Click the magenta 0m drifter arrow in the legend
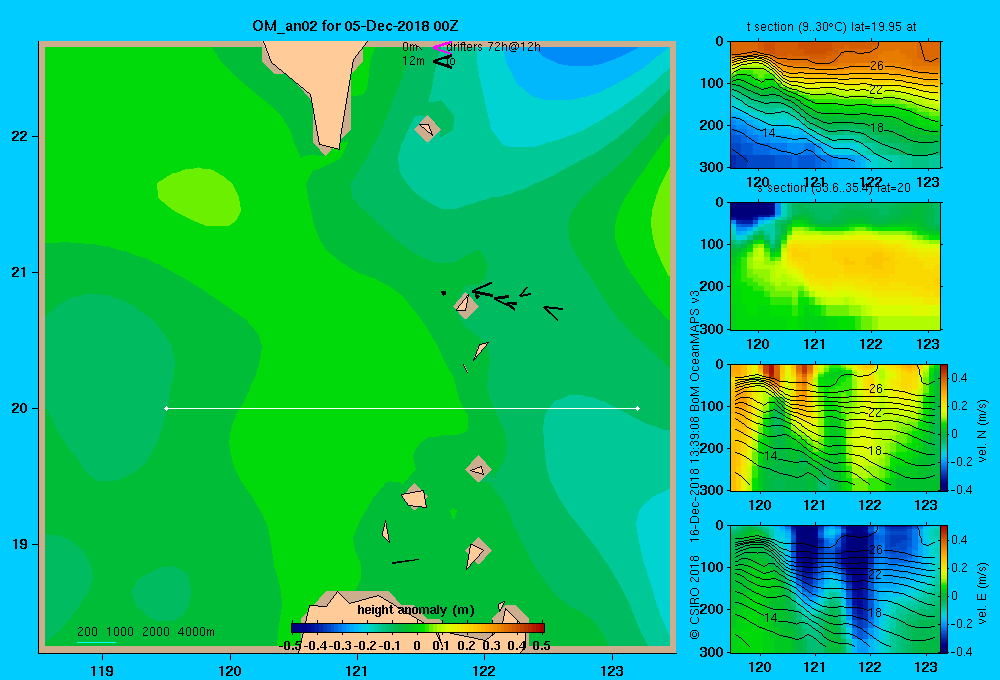This screenshot has height=680, width=1000. point(442,47)
